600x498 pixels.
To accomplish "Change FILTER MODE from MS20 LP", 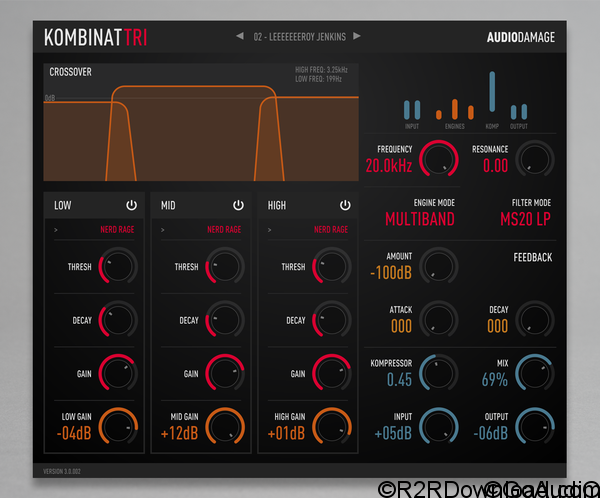I will (x=525, y=219).
